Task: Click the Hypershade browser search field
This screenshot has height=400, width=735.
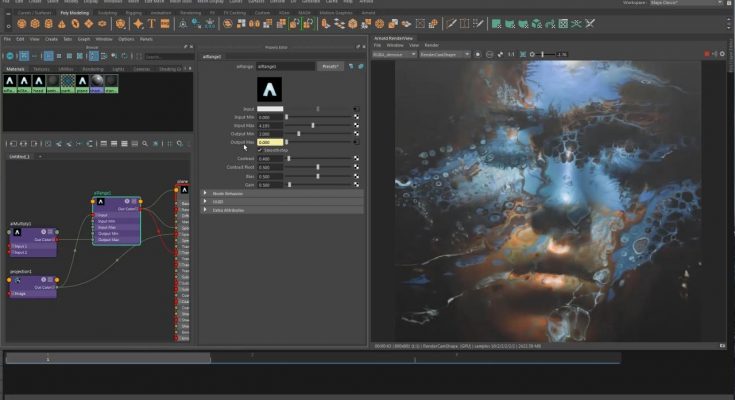Action: pos(169,56)
